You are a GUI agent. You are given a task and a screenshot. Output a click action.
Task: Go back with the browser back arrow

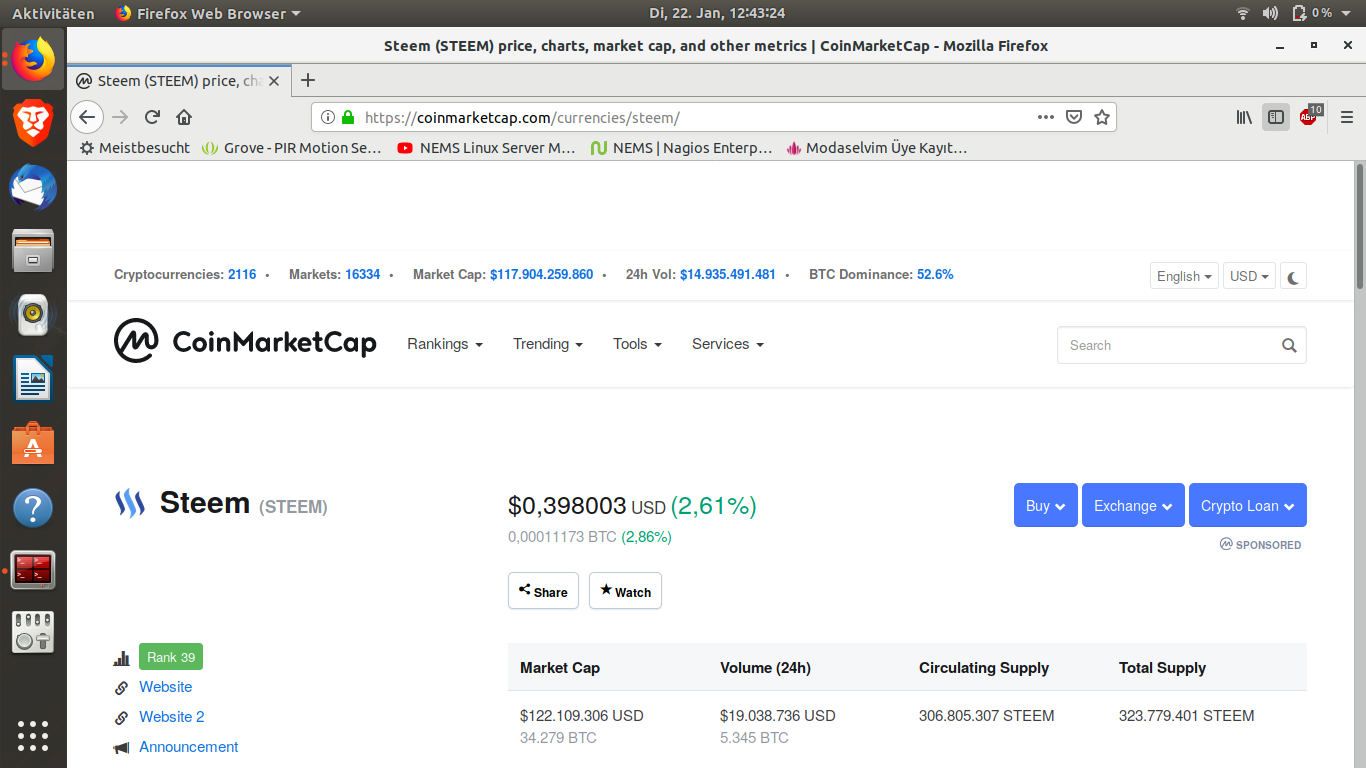(87, 117)
